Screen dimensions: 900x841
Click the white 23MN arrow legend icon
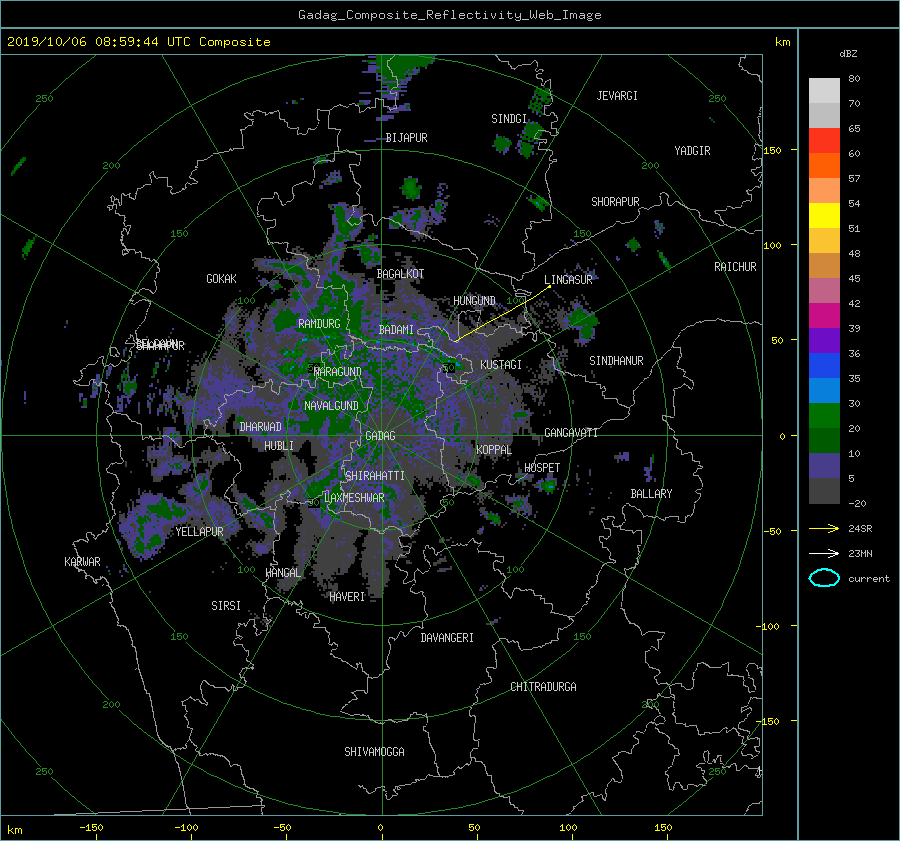(824, 553)
